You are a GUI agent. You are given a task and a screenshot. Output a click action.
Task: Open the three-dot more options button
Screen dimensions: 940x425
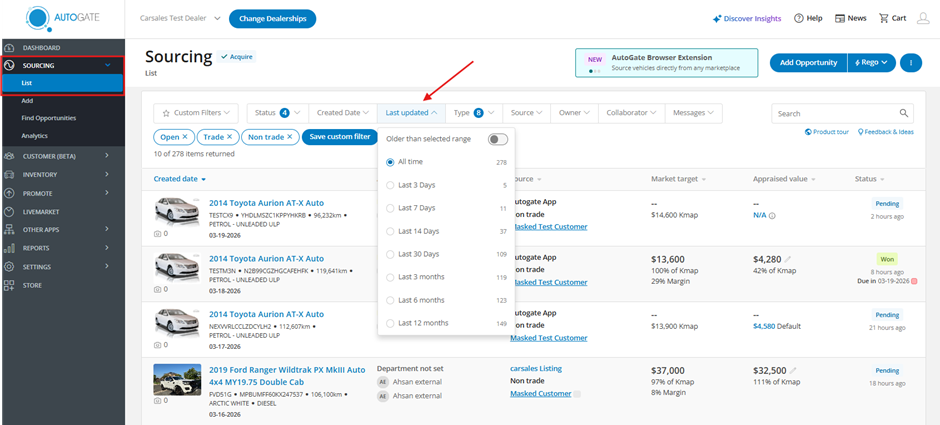pyautogui.click(x=910, y=62)
